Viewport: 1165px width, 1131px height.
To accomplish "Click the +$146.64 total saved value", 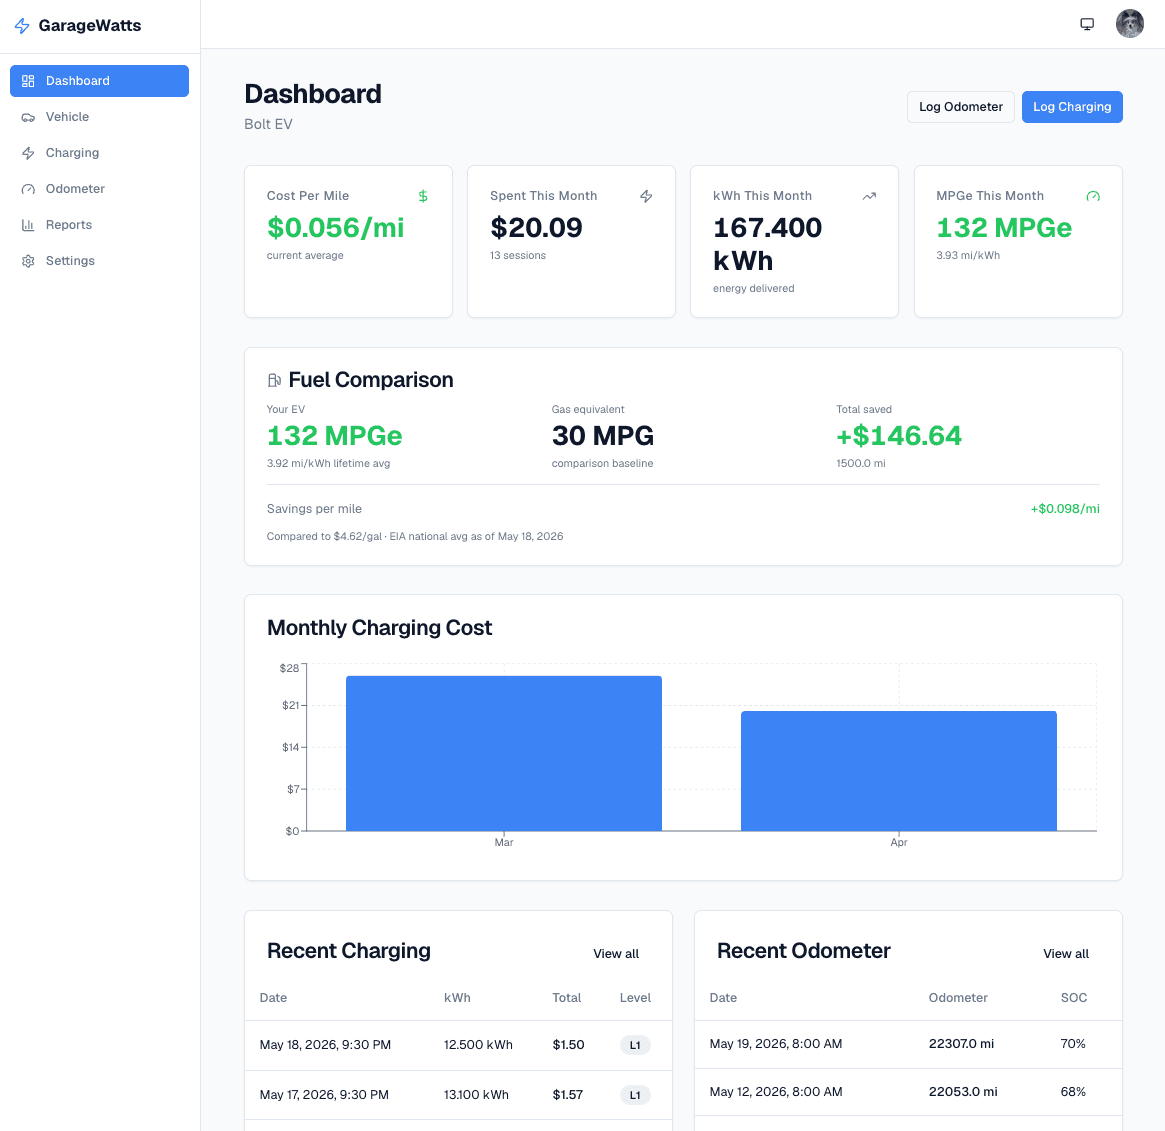I will [899, 435].
